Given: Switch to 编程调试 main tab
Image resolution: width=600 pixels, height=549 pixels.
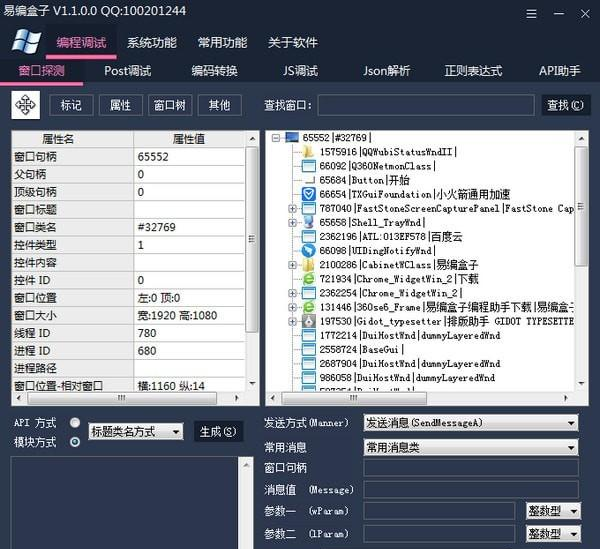Looking at the screenshot, I should point(81,42).
